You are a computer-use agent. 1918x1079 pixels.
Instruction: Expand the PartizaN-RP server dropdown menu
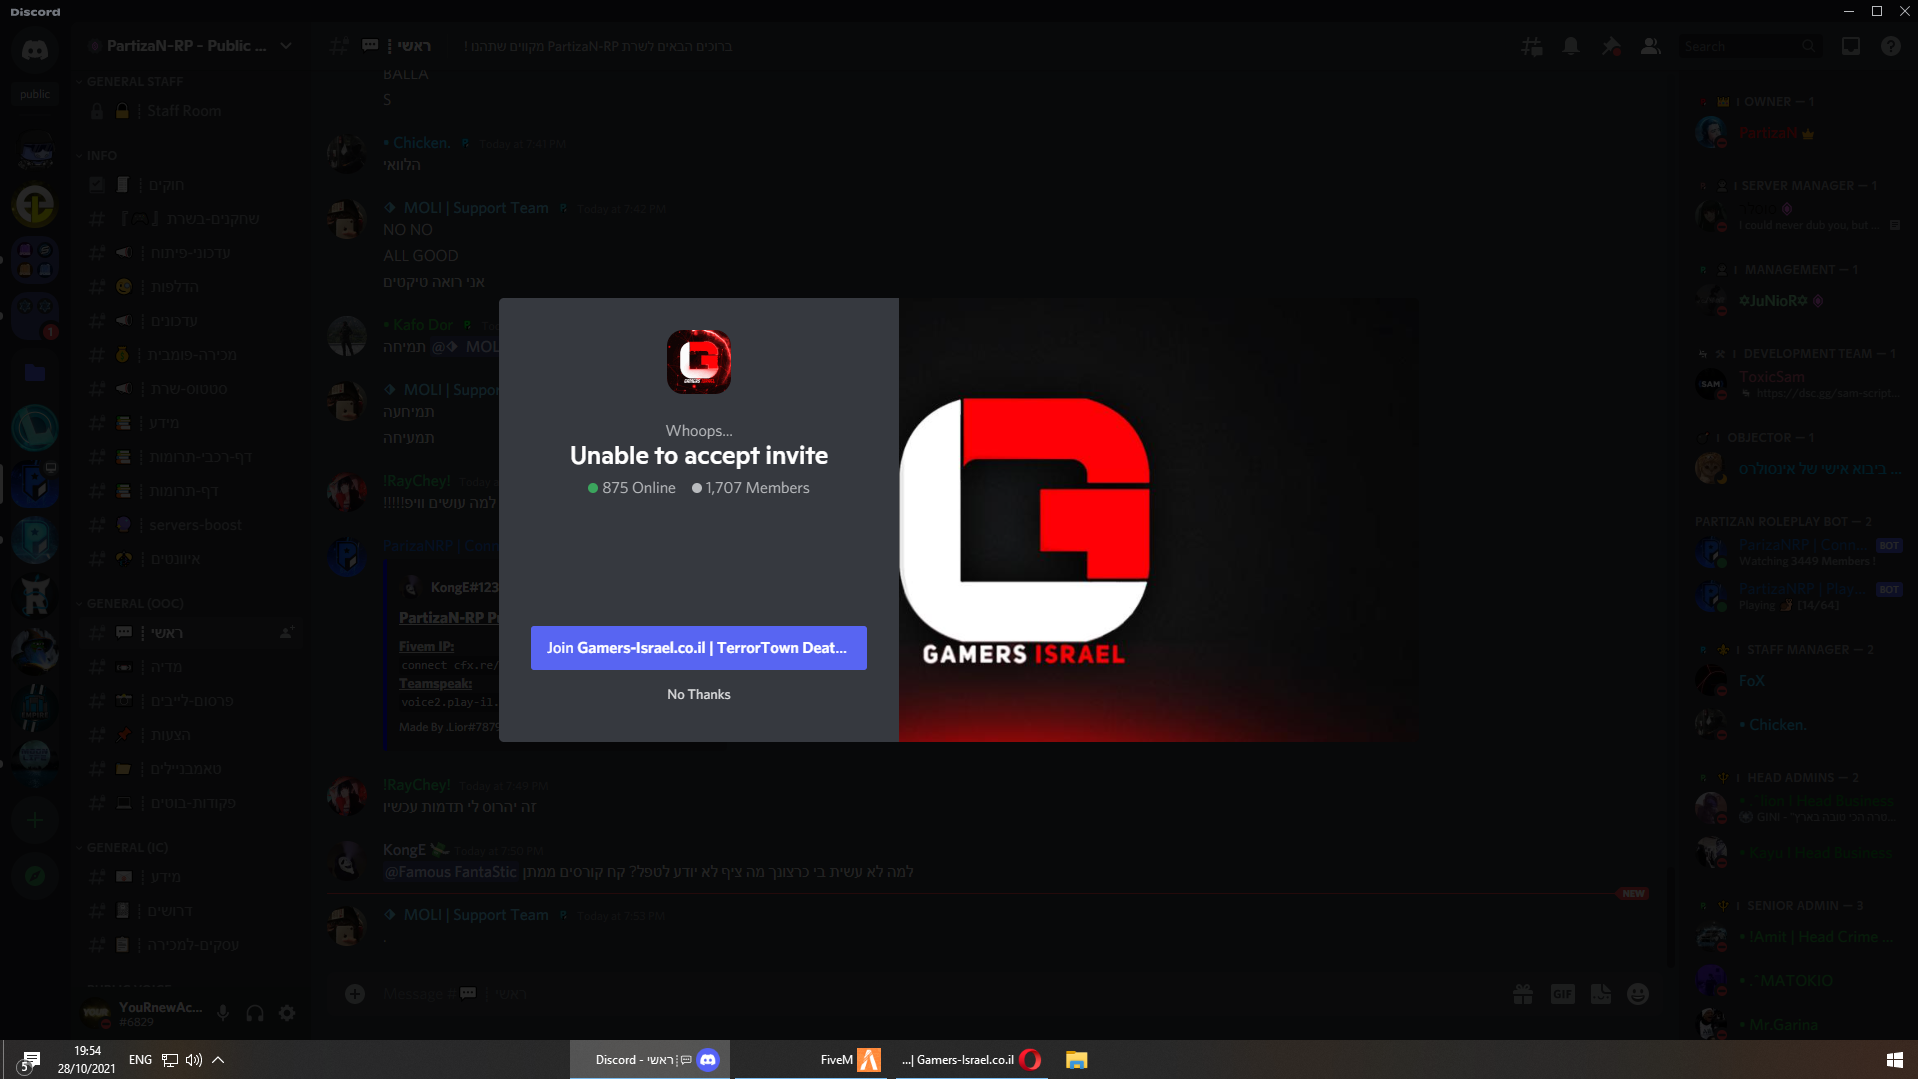pyautogui.click(x=286, y=46)
